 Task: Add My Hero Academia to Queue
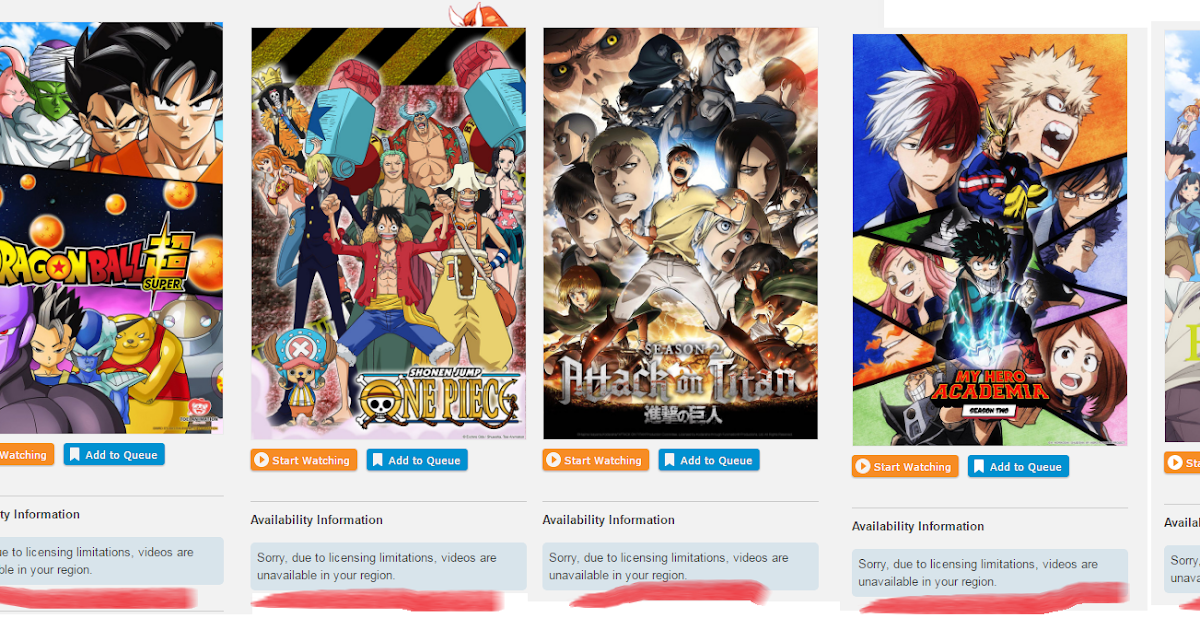[x=1018, y=466]
